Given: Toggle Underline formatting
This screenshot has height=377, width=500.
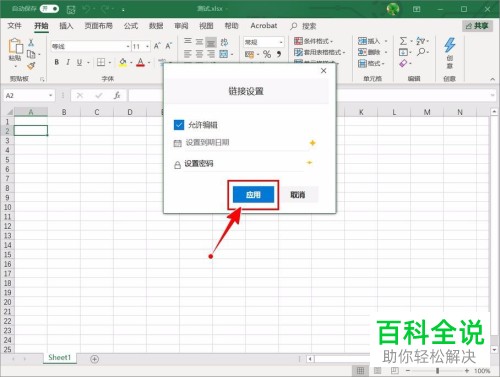Looking at the screenshot, I should (79, 62).
